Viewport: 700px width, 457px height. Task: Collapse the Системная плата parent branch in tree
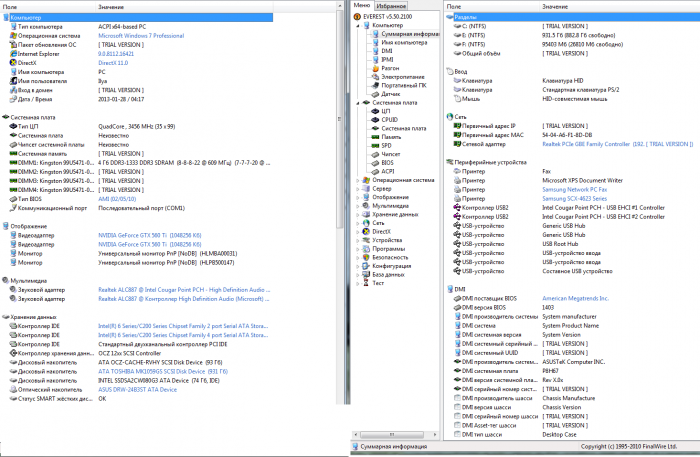click(x=358, y=103)
